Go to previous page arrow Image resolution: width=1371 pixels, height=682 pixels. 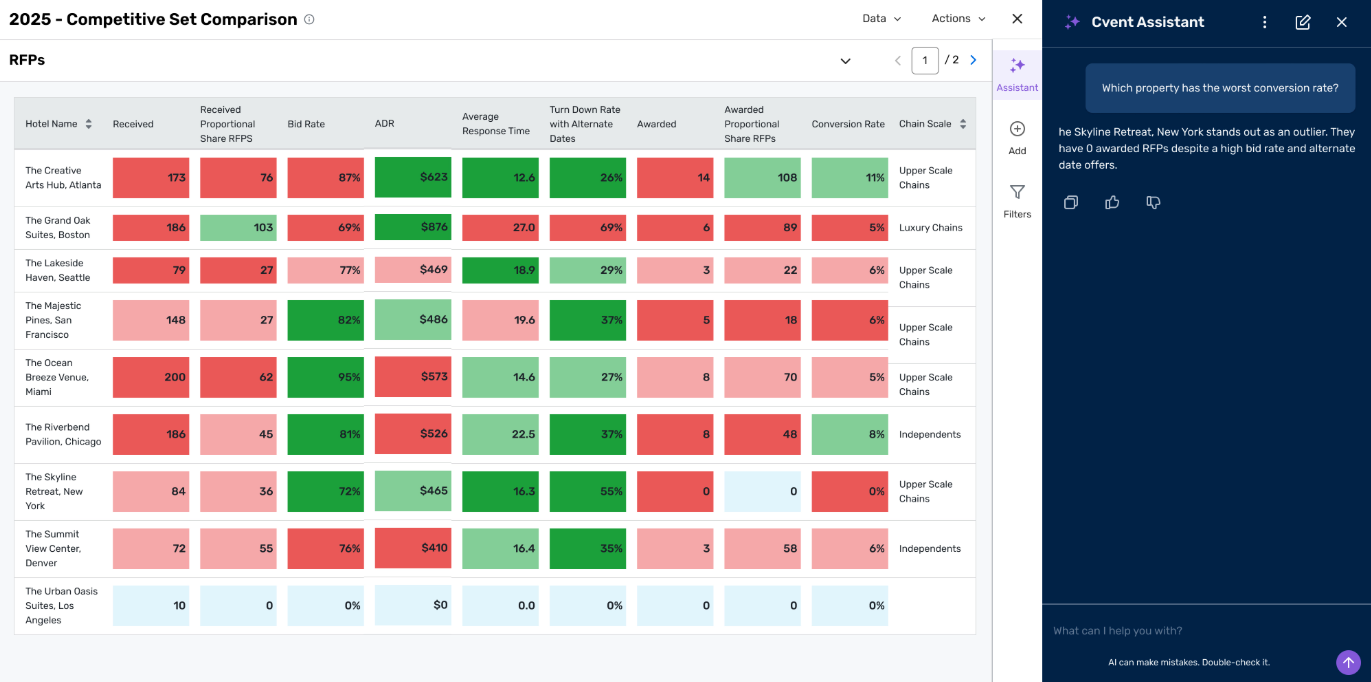(897, 60)
